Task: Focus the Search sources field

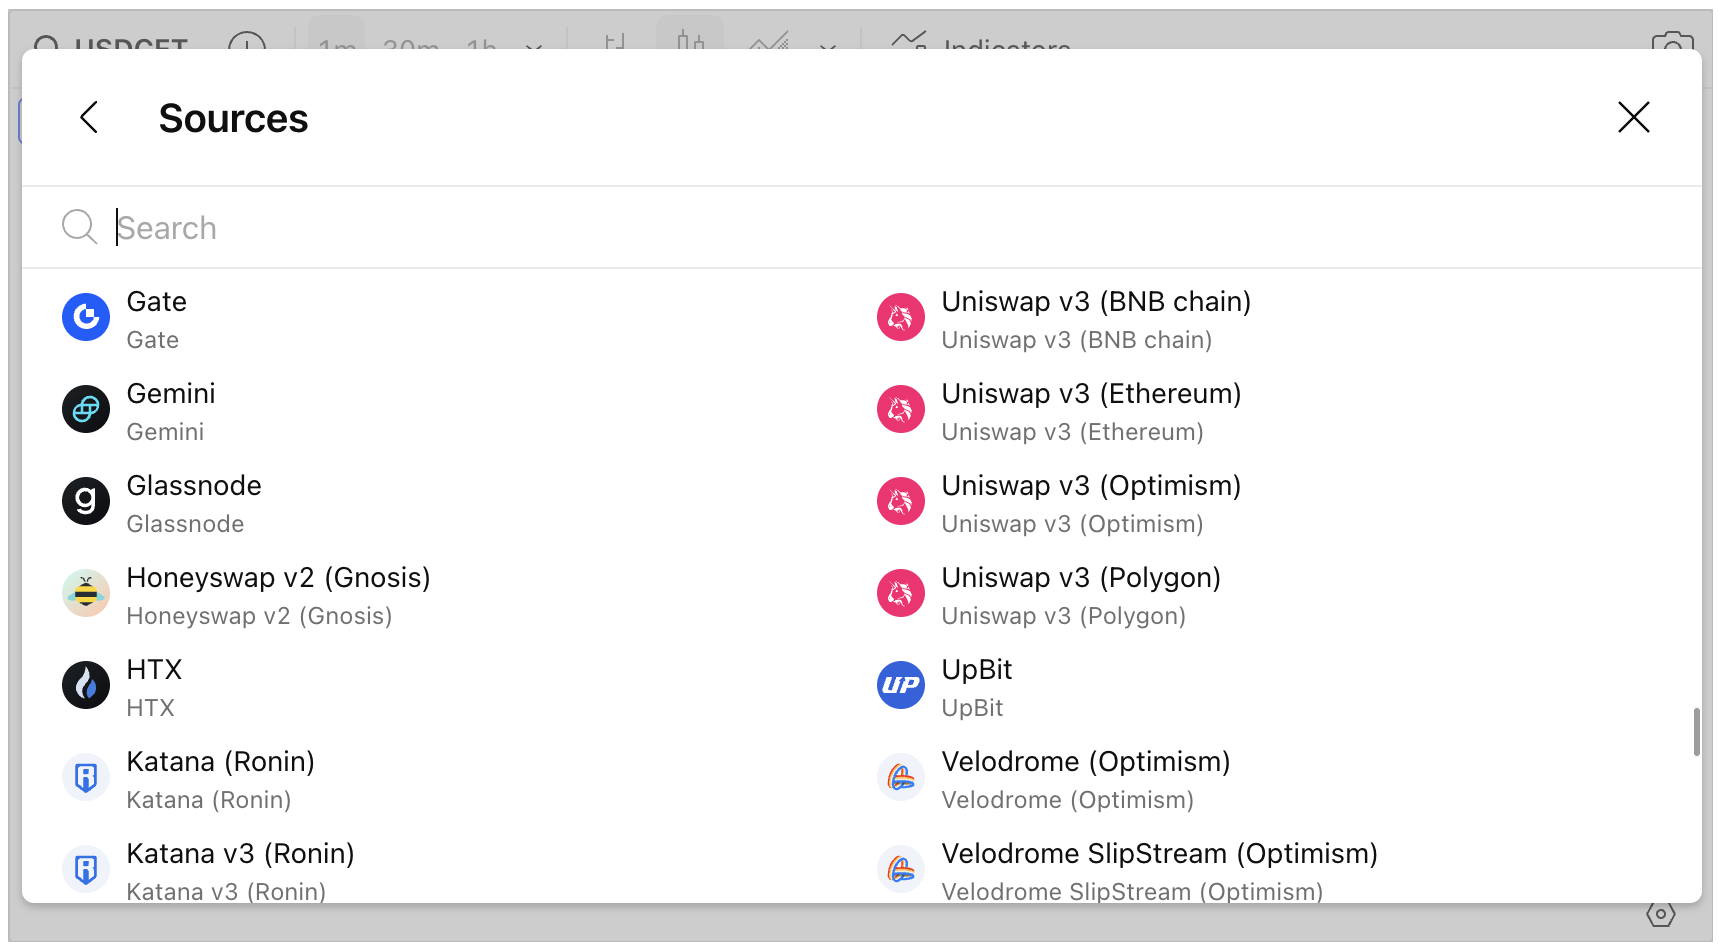Action: (x=862, y=227)
